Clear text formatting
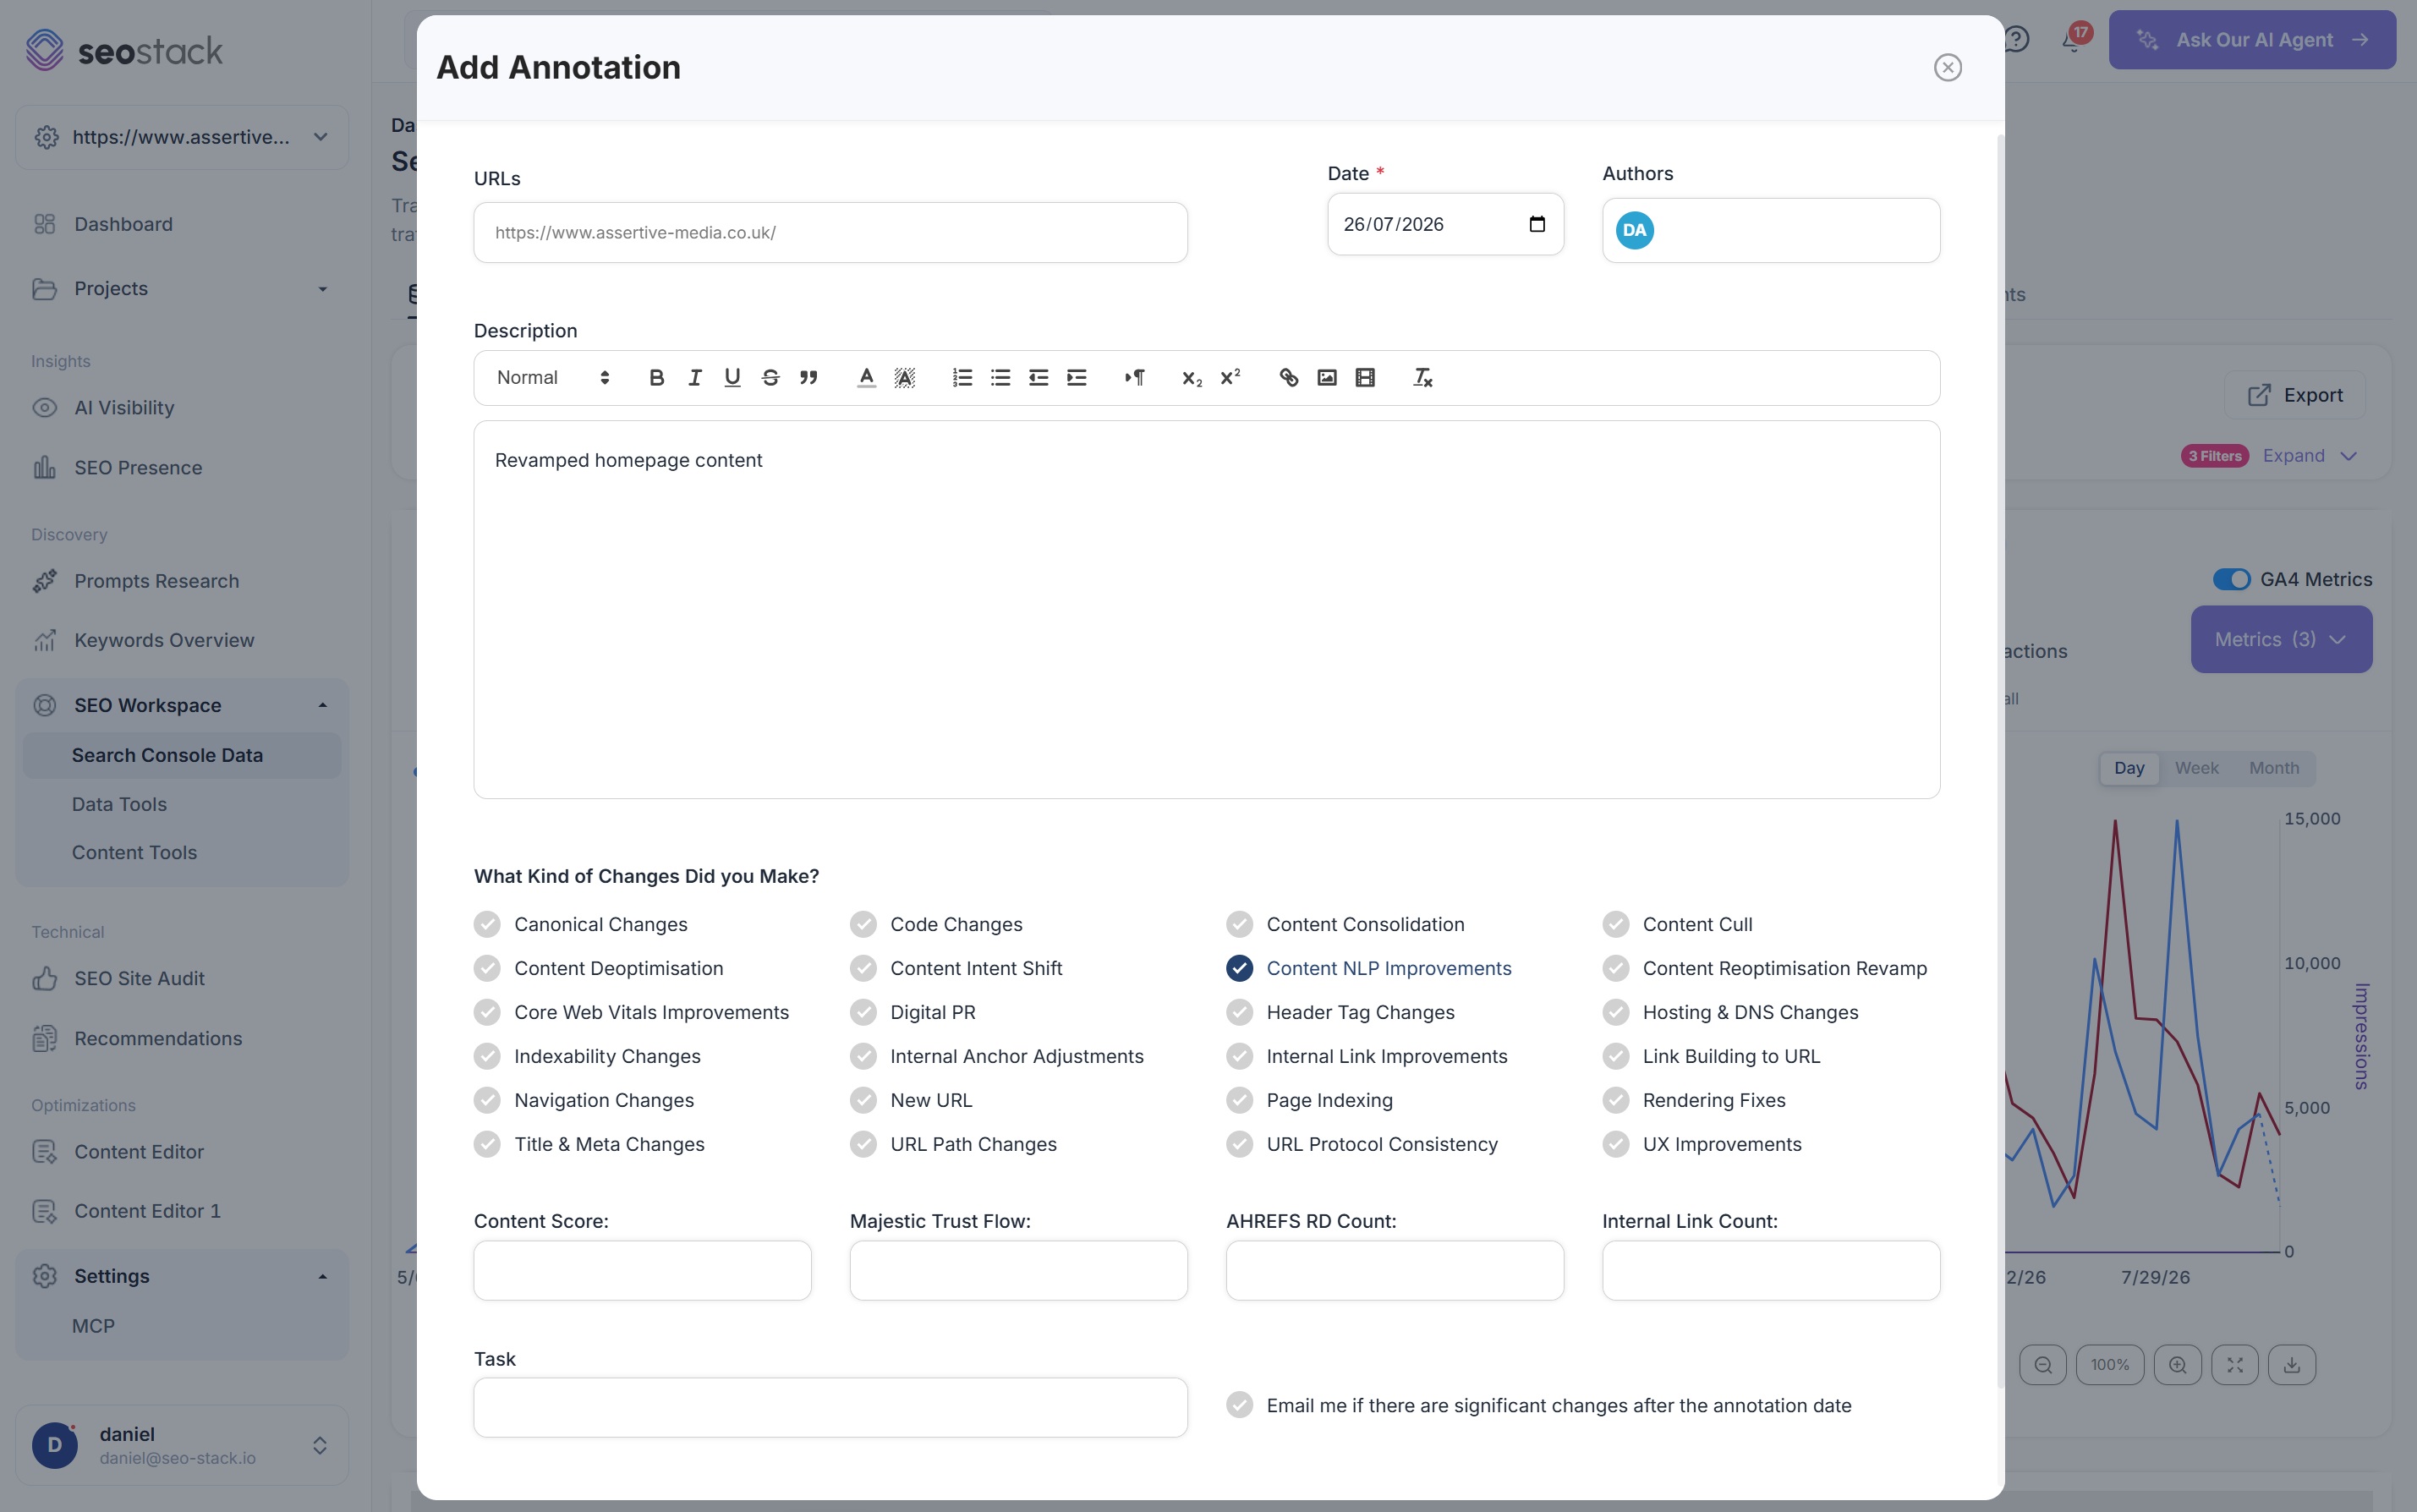This screenshot has height=1512, width=2417. [x=1422, y=378]
